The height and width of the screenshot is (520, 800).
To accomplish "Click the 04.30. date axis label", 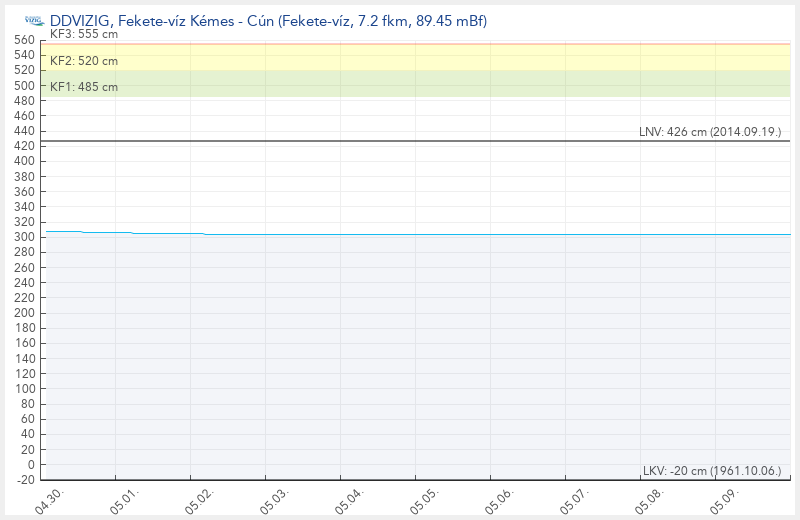I will coord(49,501).
